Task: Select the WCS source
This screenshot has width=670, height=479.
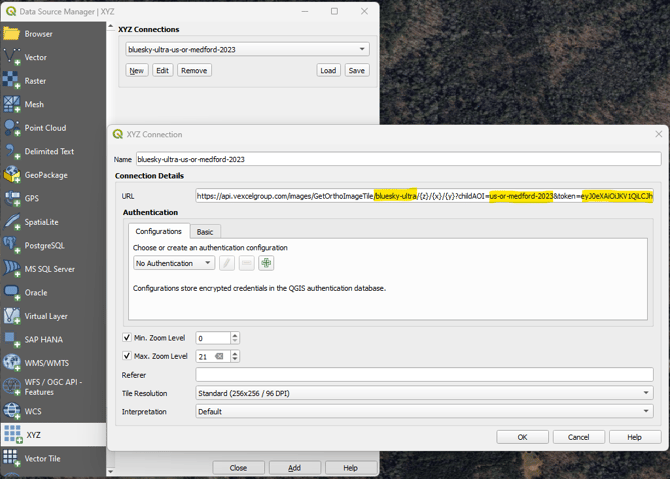Action: tap(53, 411)
